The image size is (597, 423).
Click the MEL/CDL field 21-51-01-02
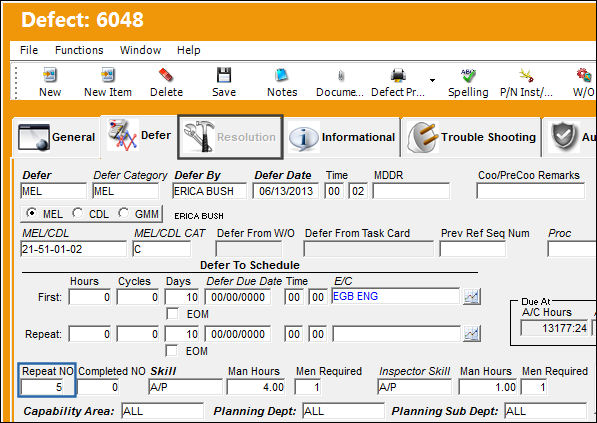coord(73,249)
